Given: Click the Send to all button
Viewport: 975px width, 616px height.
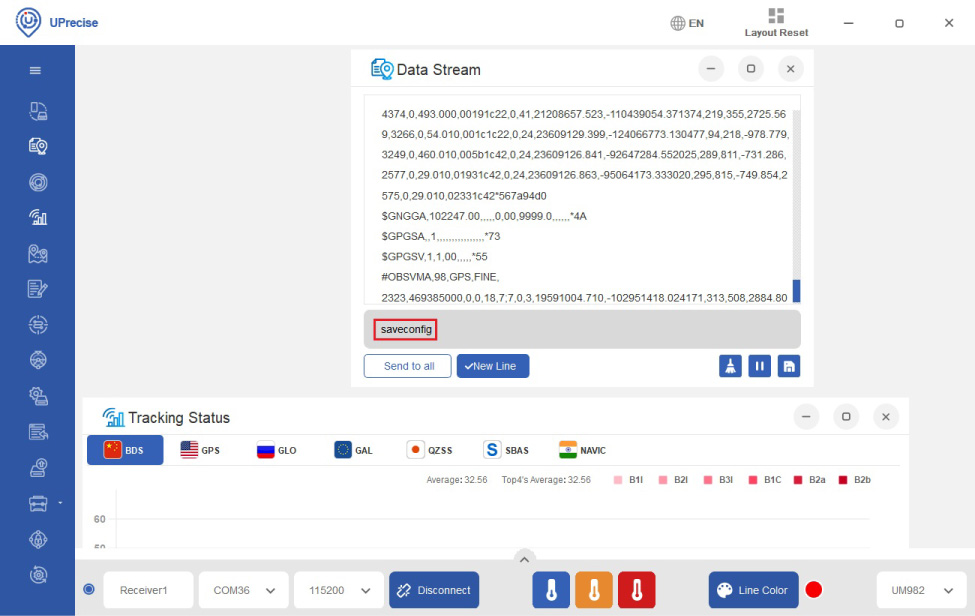Looking at the screenshot, I should (408, 366).
